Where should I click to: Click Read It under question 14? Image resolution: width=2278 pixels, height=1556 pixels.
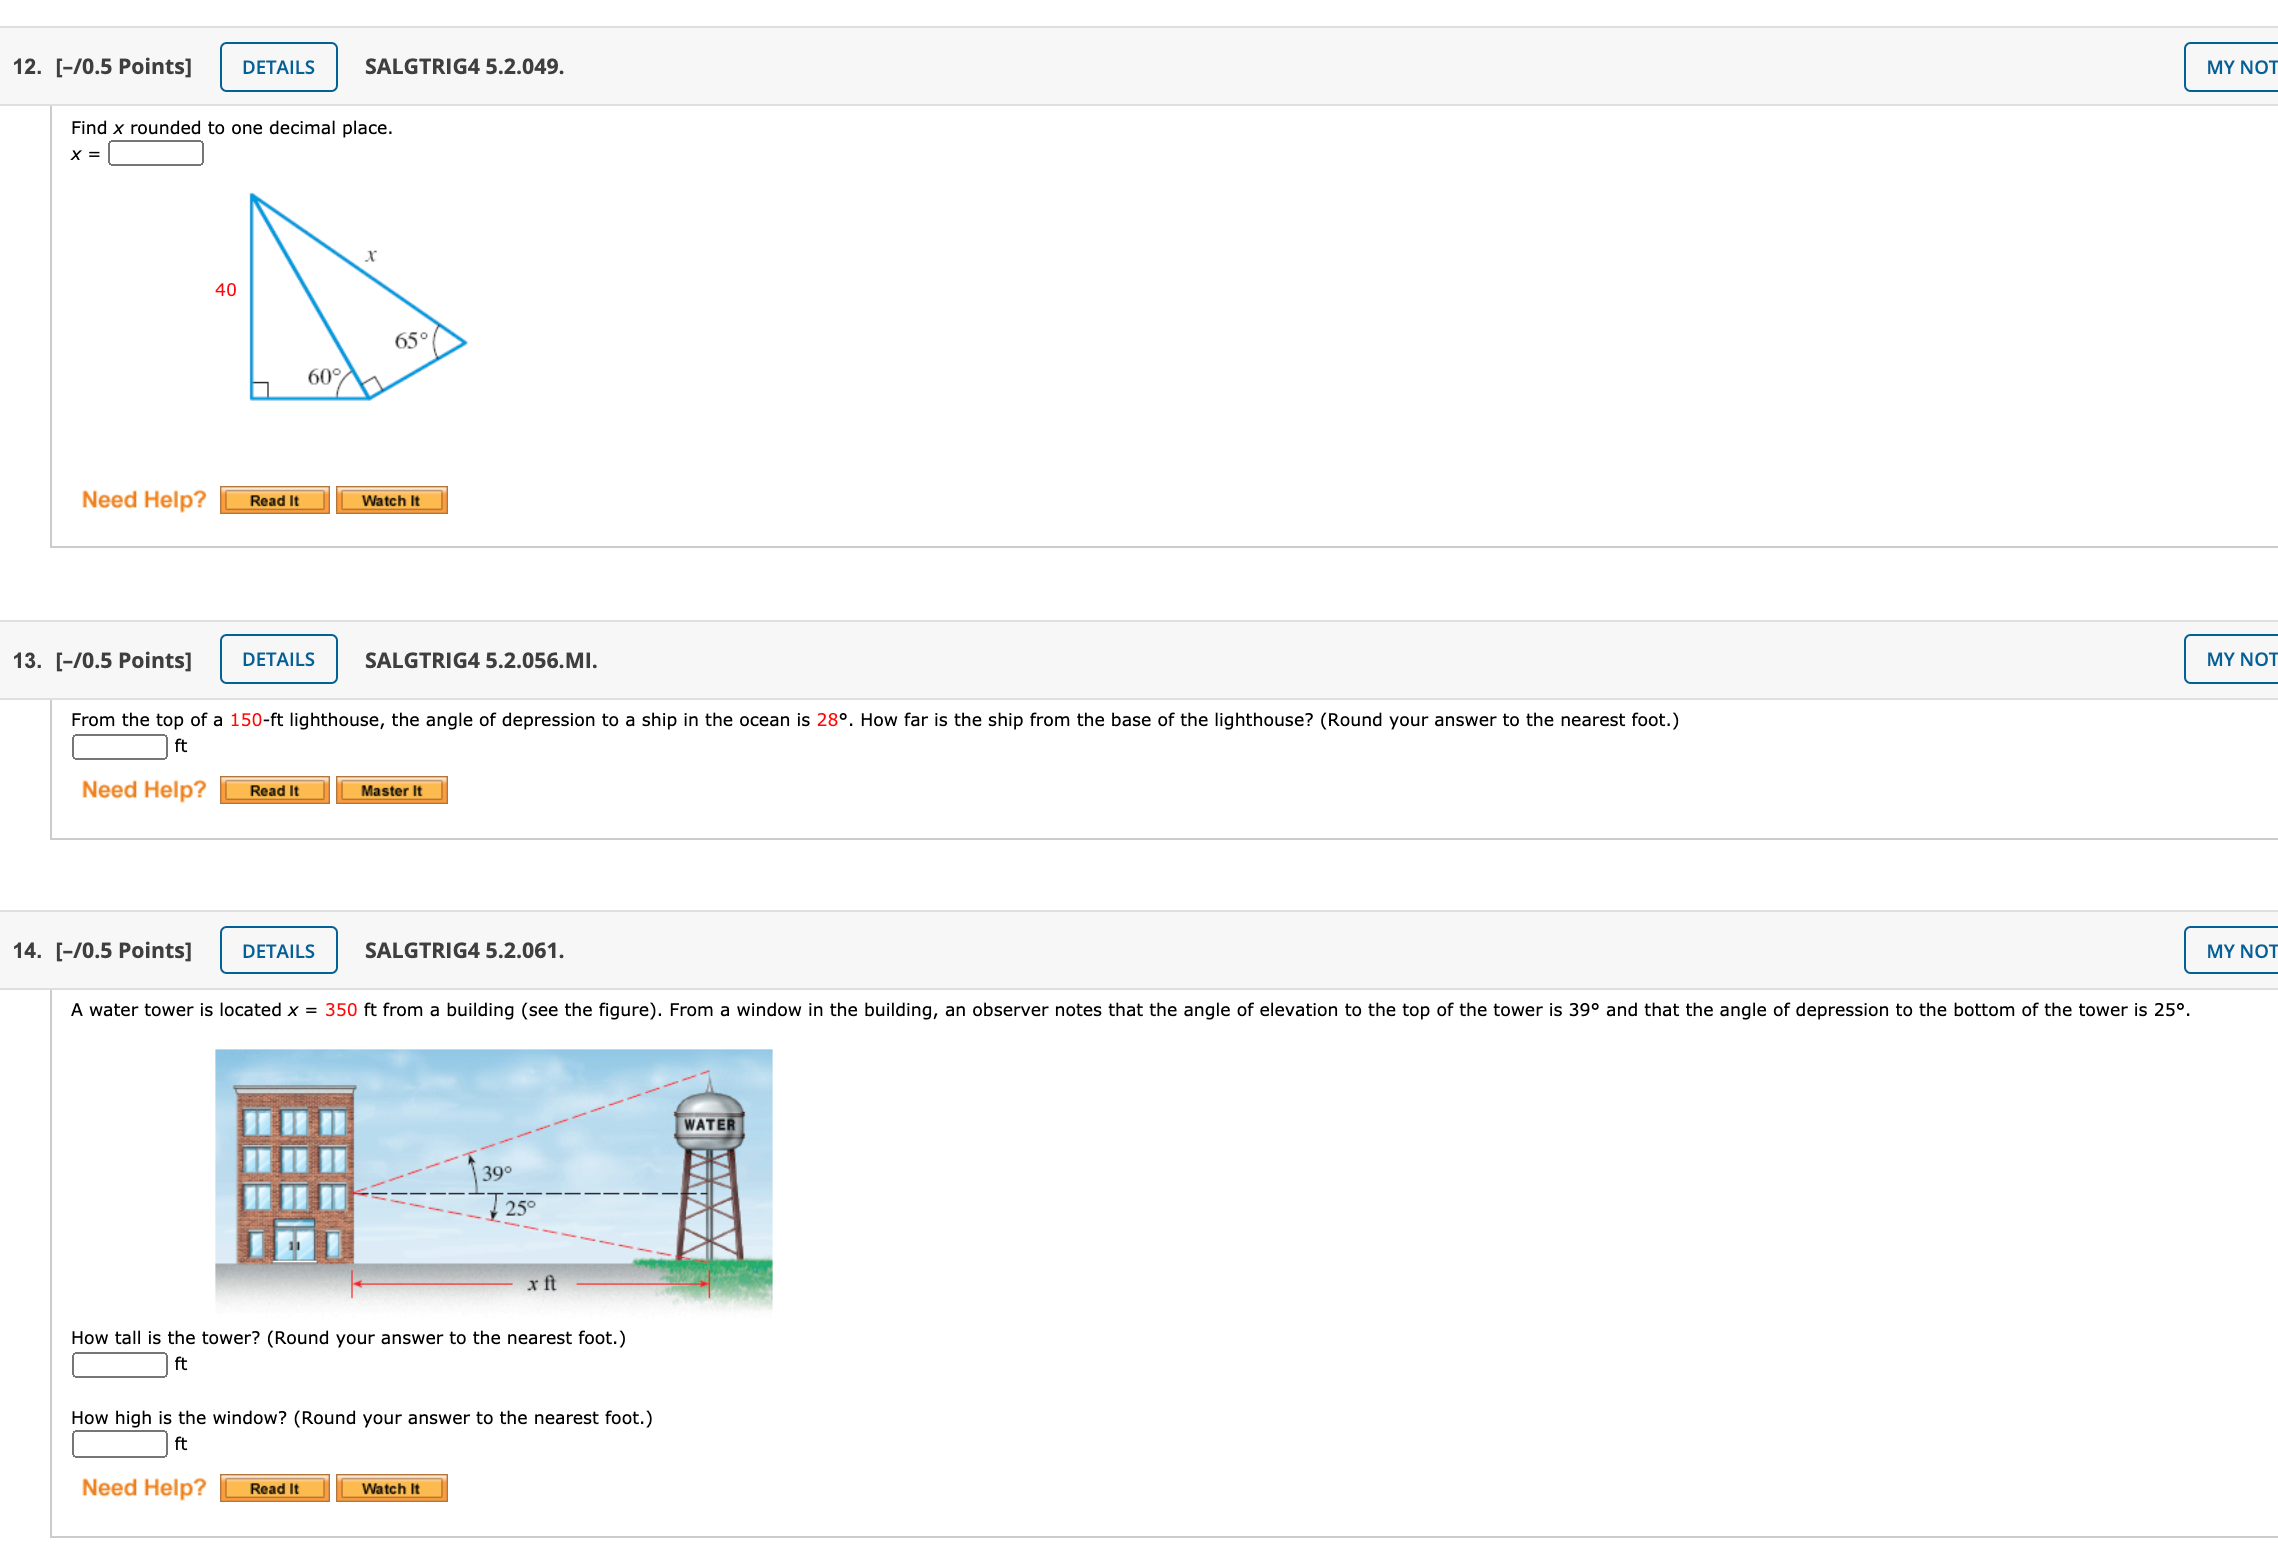(x=274, y=1489)
